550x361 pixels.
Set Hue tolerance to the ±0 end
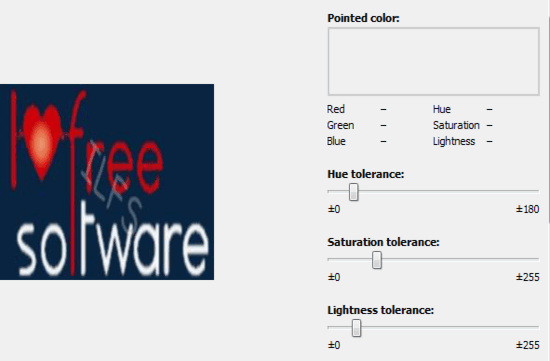pyautogui.click(x=329, y=192)
